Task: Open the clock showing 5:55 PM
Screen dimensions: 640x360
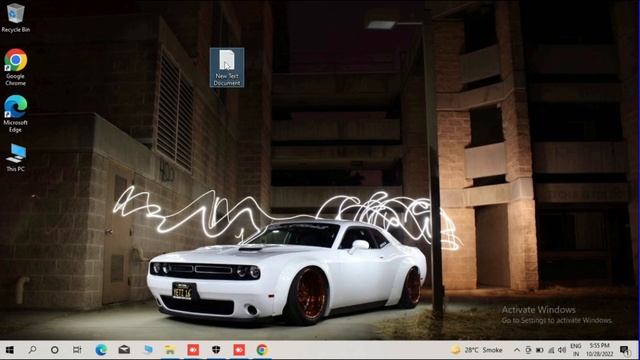Action: point(600,350)
